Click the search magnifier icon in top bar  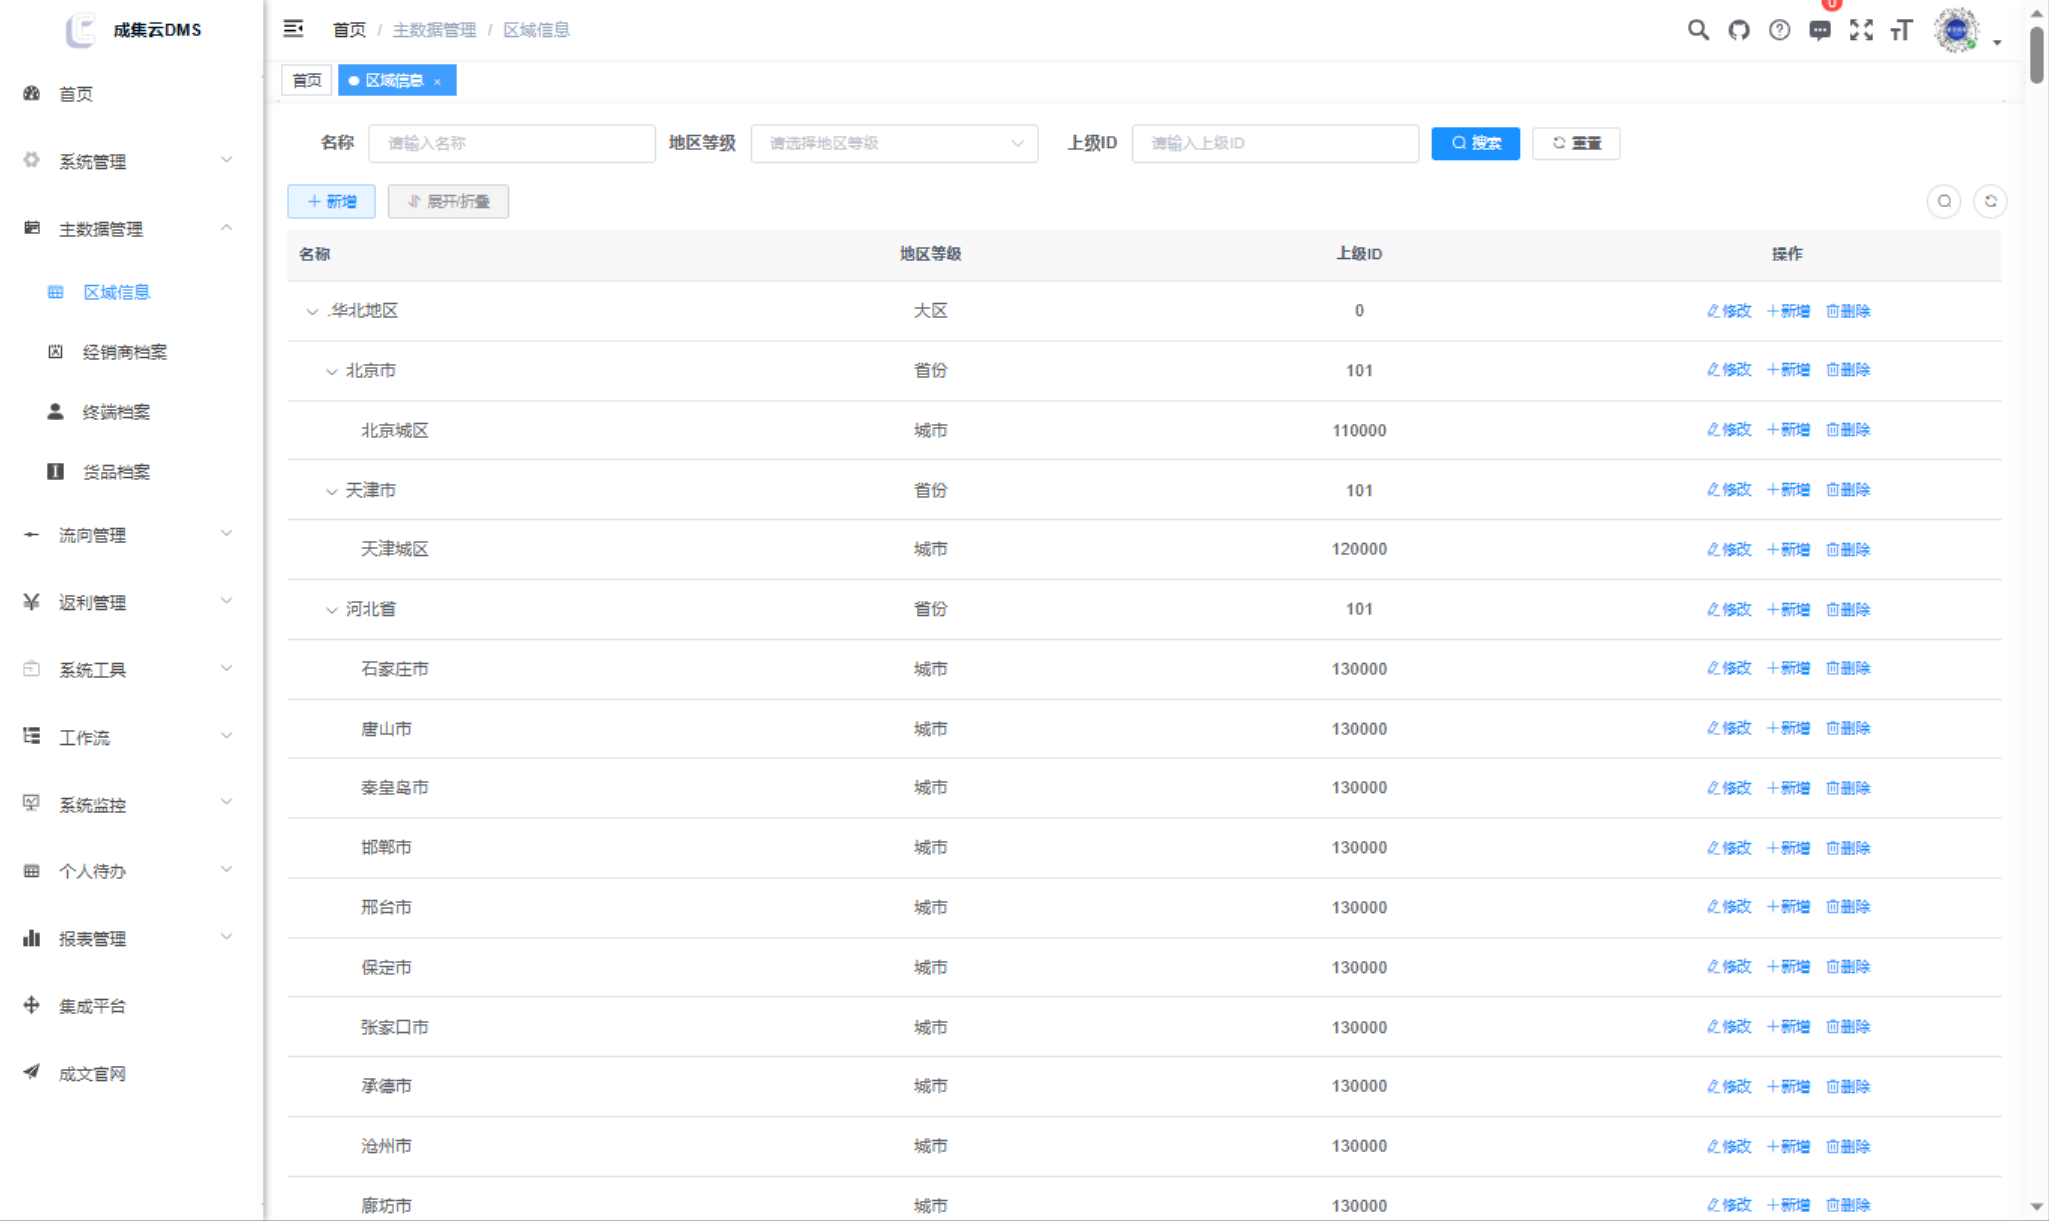pos(1697,30)
